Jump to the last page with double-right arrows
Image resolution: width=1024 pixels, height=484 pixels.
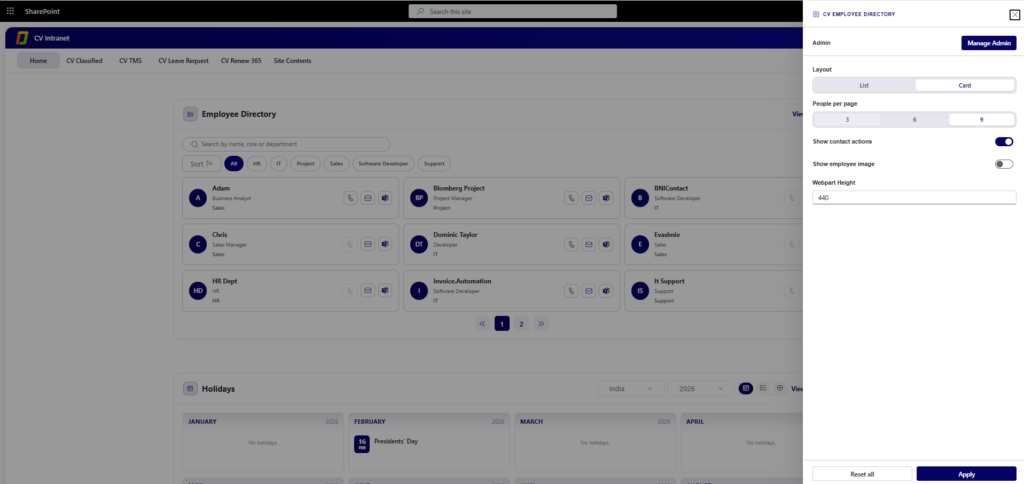pyautogui.click(x=541, y=323)
